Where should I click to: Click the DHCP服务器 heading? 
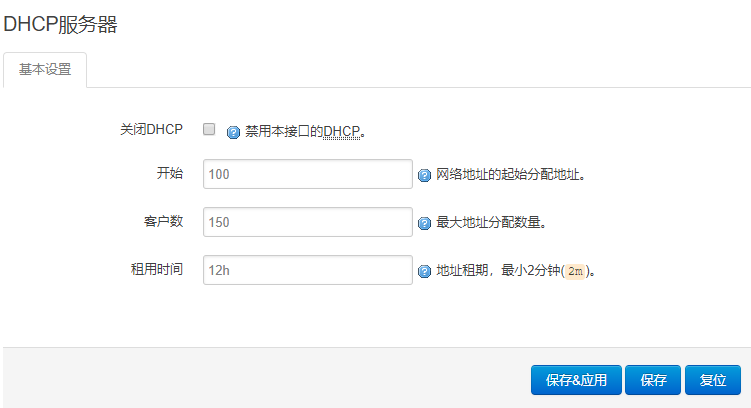(x=60, y=24)
